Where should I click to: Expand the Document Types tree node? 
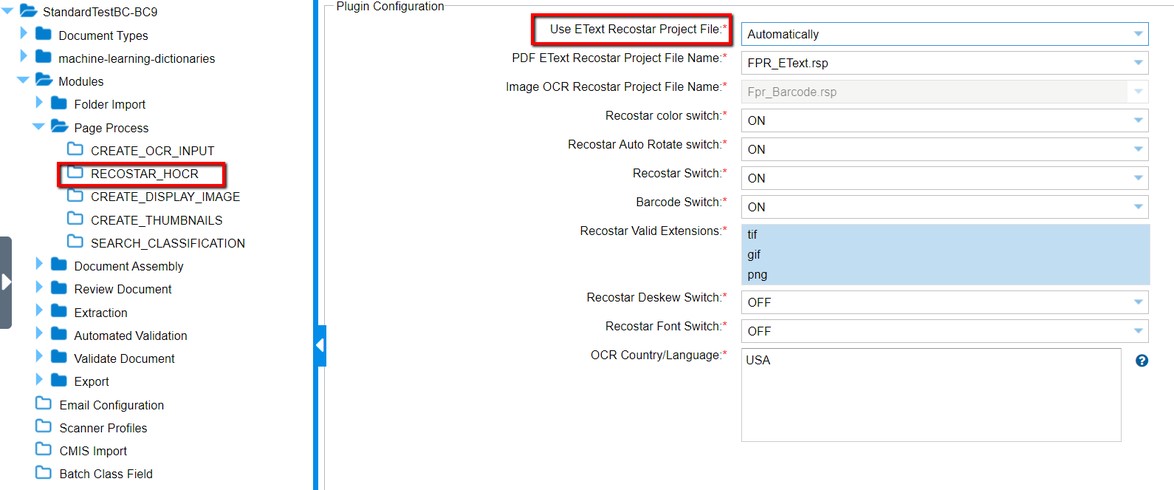[x=23, y=34]
